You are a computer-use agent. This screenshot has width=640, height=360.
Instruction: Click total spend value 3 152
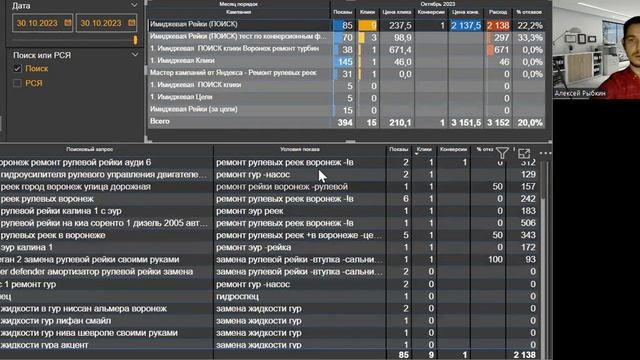coord(498,122)
